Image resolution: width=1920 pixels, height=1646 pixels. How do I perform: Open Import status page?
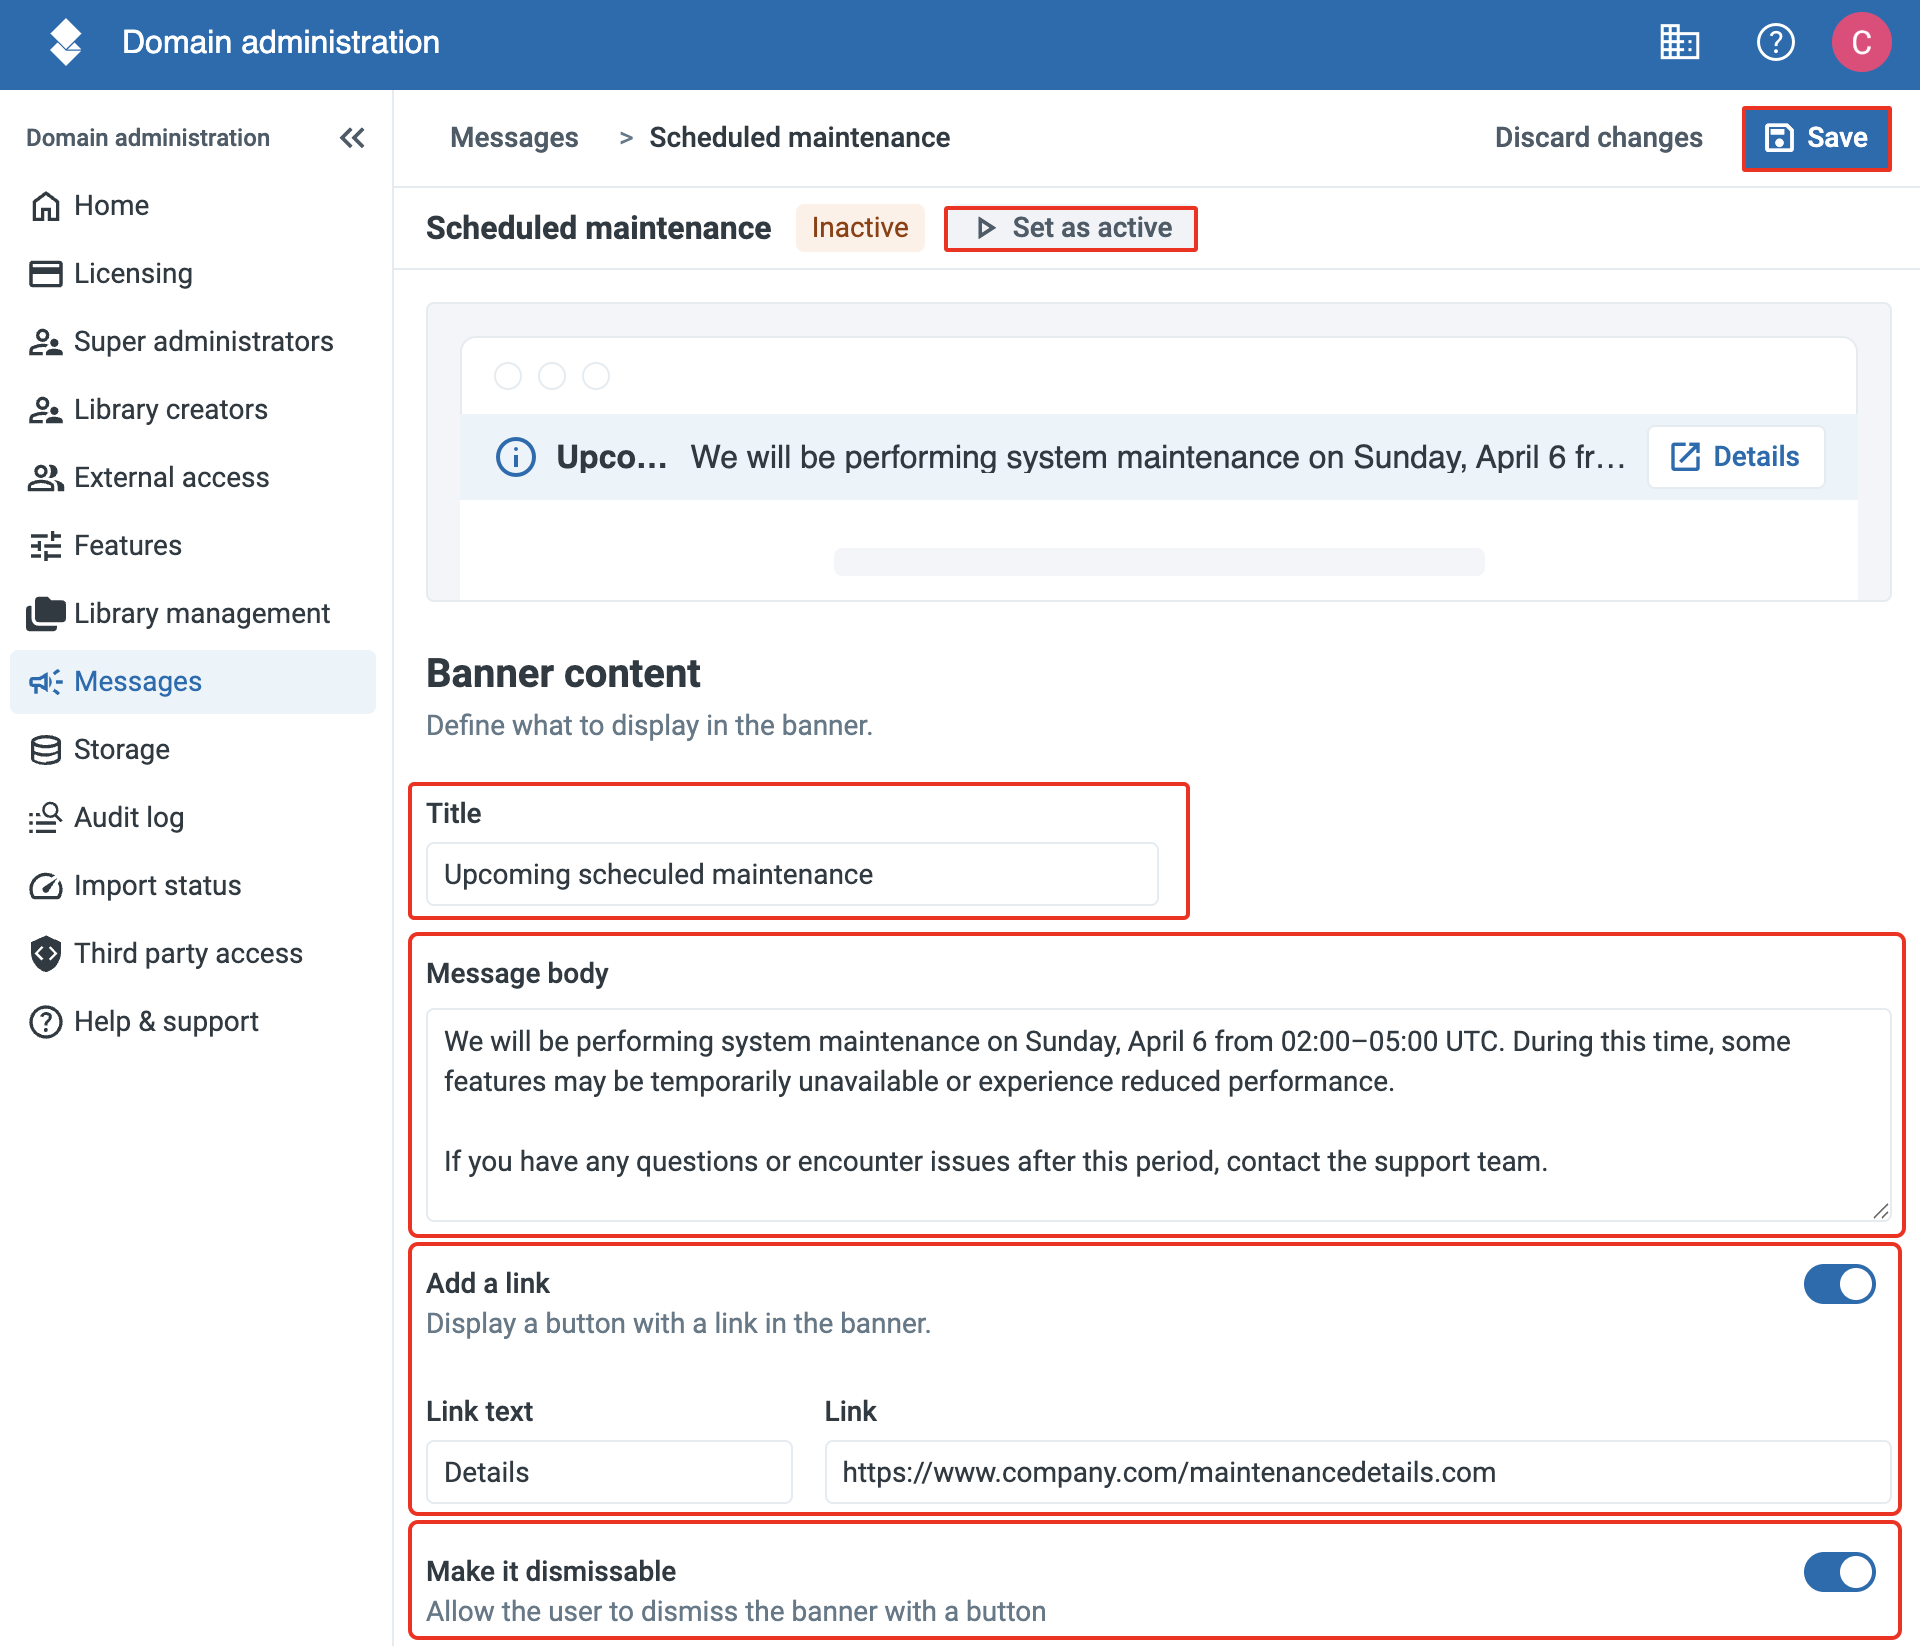[193, 885]
